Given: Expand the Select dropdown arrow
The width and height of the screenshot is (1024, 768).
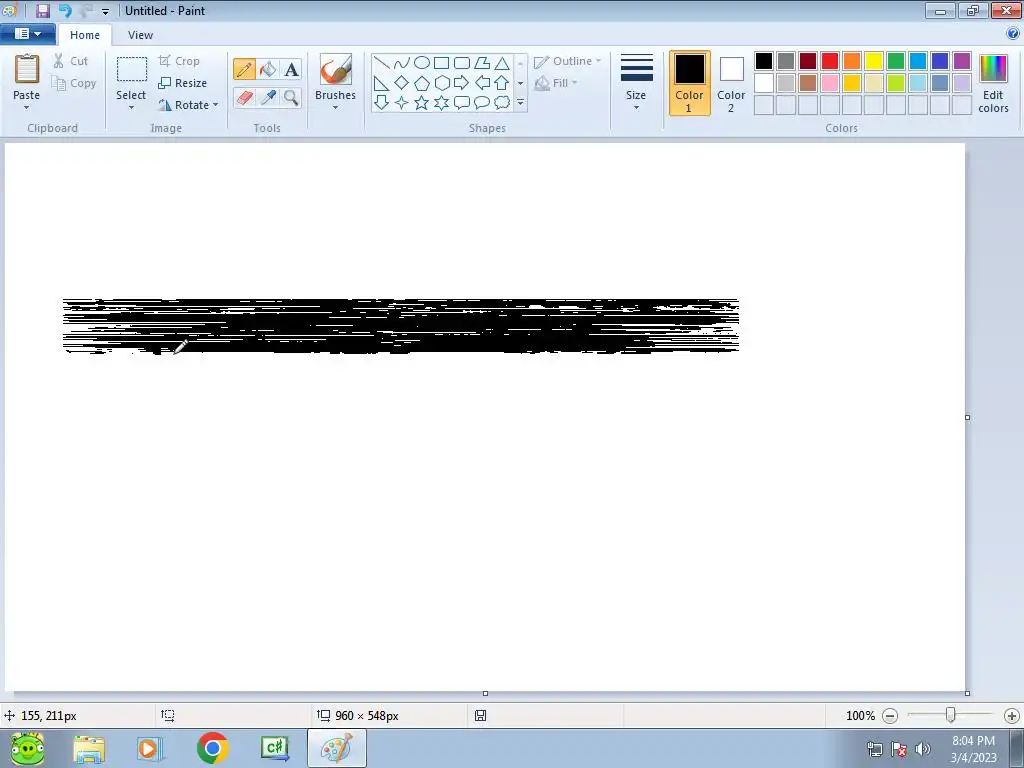Looking at the screenshot, I should click(x=131, y=108).
